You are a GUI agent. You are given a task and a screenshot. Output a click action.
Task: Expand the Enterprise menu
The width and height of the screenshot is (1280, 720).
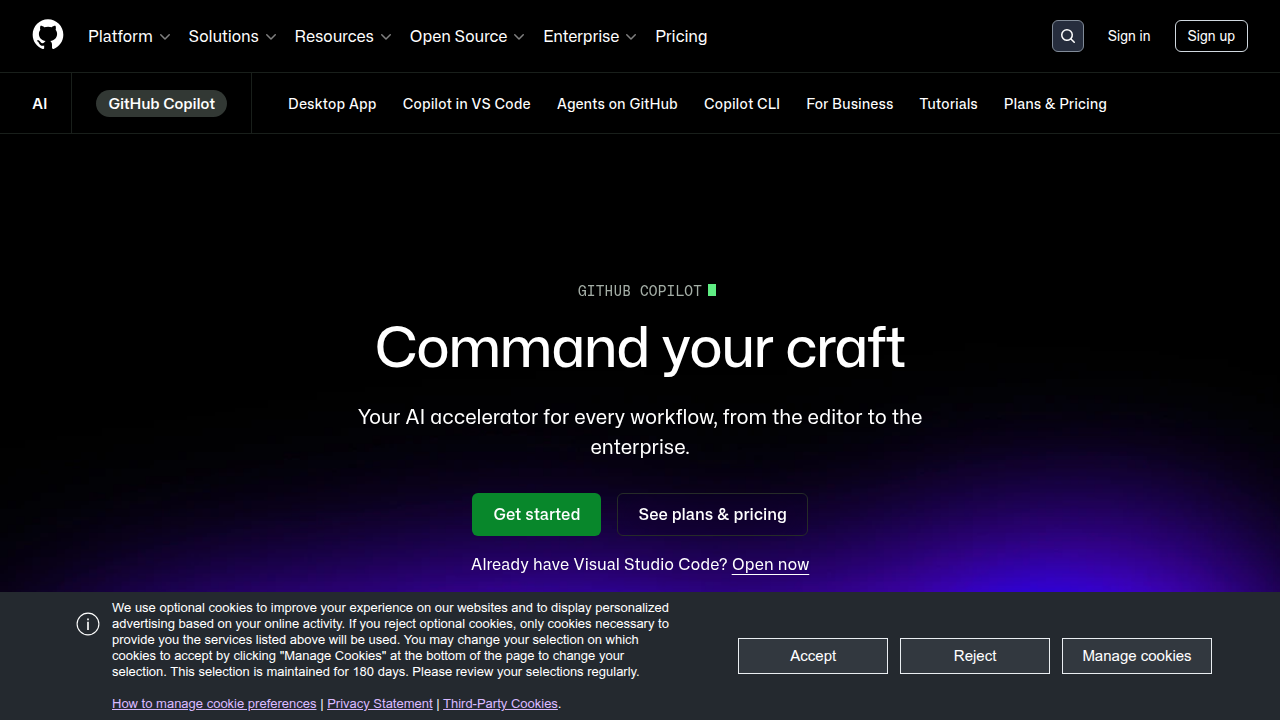[590, 36]
